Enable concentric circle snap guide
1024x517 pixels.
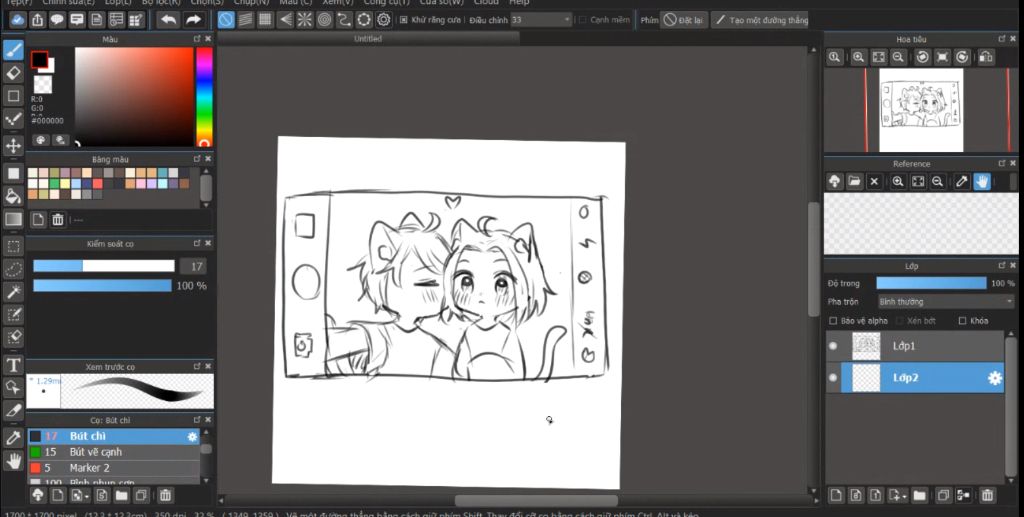click(x=325, y=20)
